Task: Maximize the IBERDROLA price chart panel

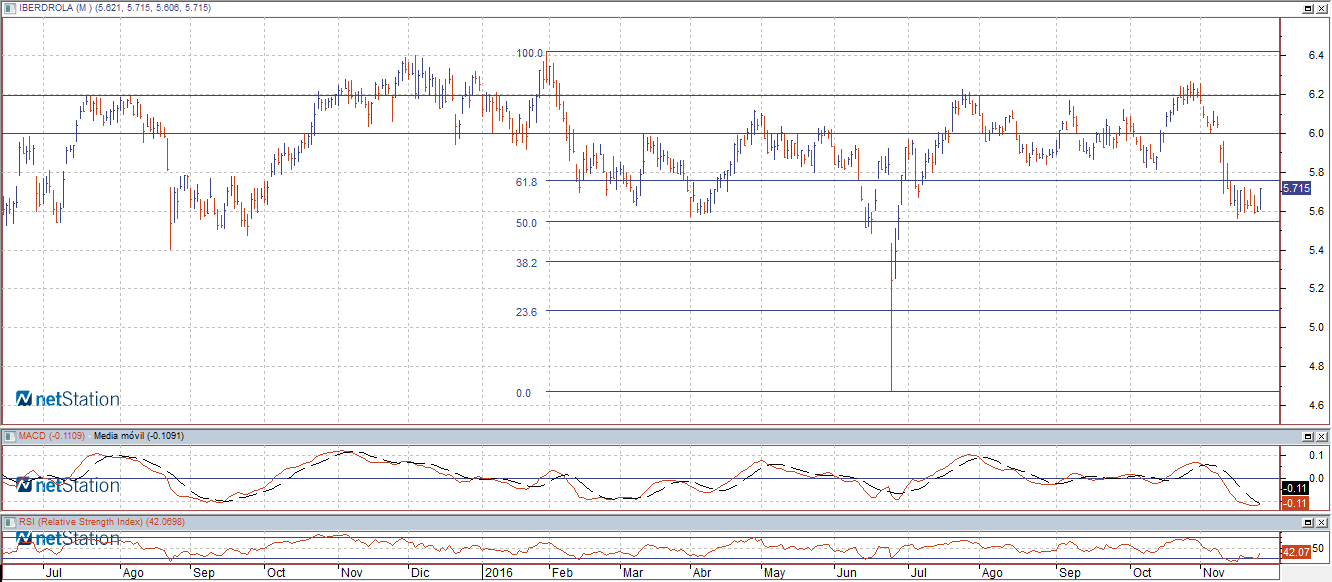Action: point(1307,7)
